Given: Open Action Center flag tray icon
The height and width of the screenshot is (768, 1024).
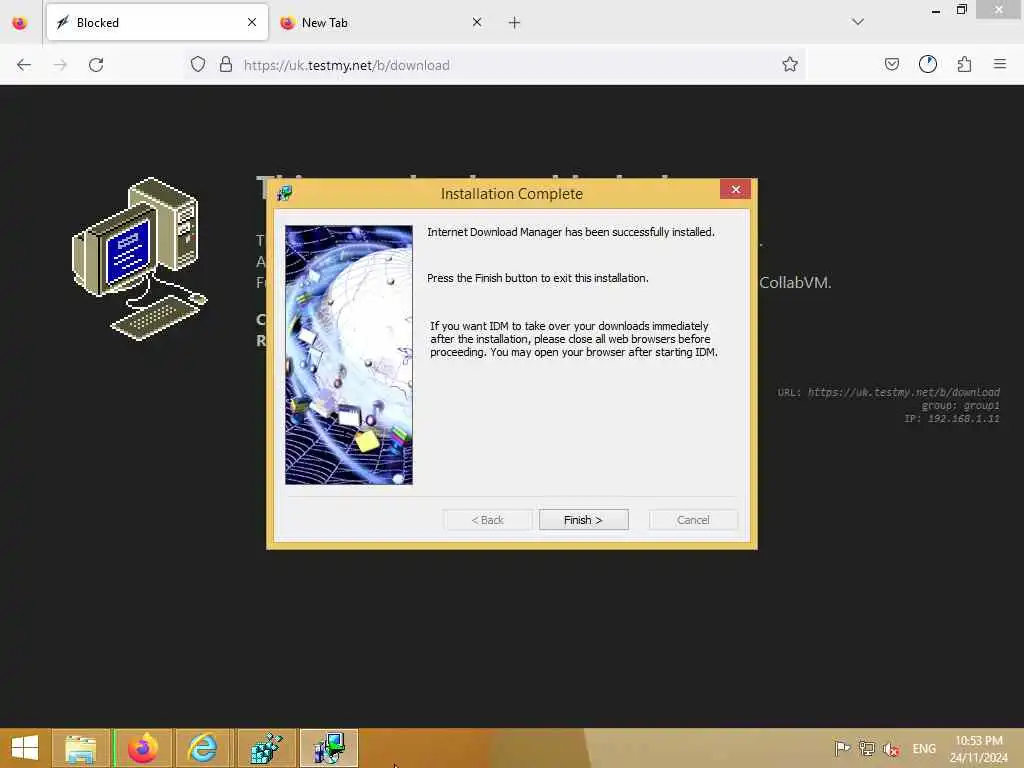Looking at the screenshot, I should (842, 748).
